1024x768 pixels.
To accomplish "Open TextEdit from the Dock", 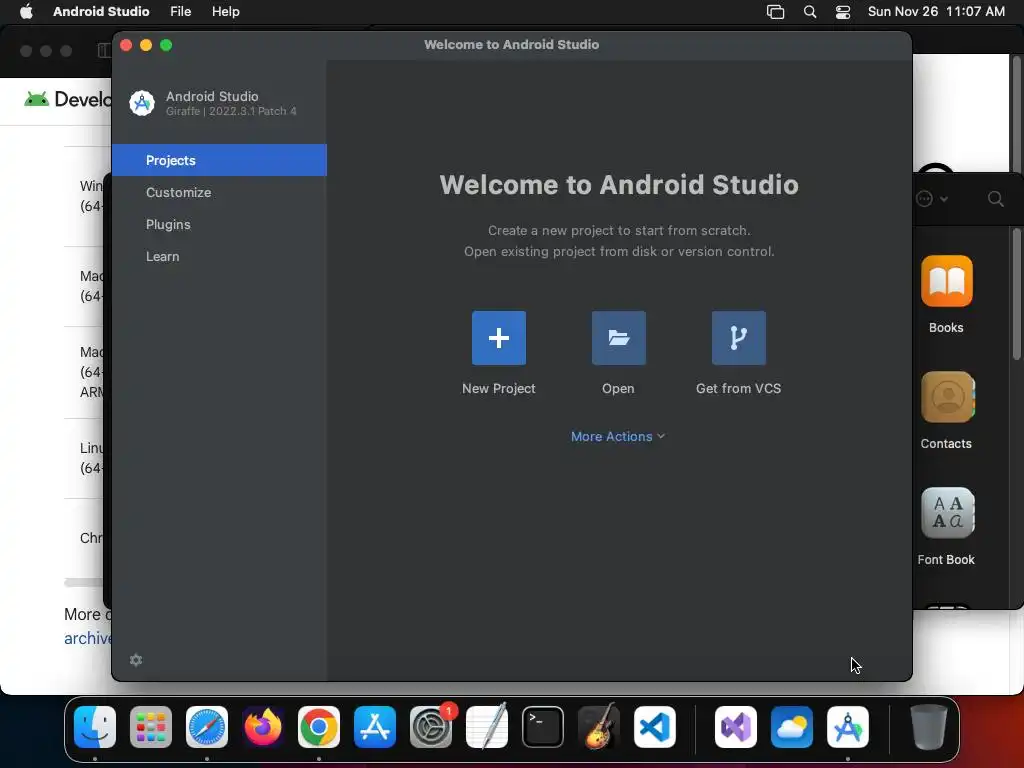I will 487,726.
